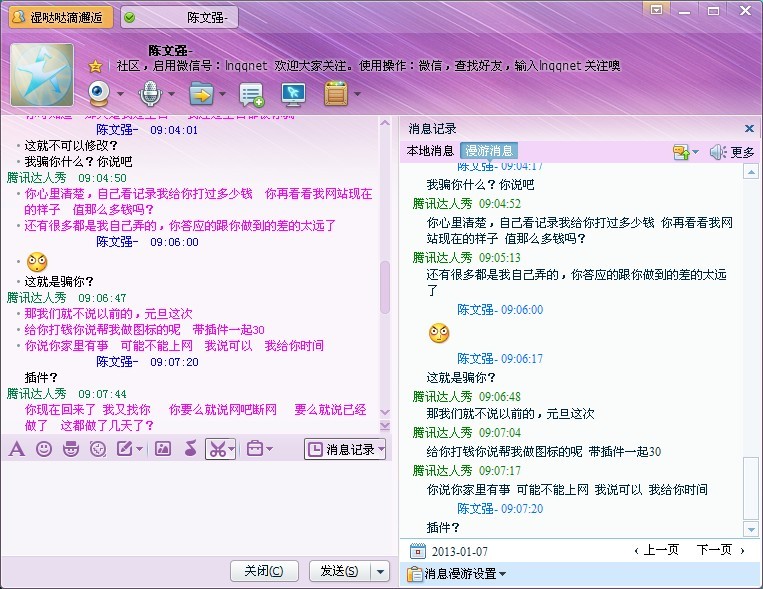Image resolution: width=763 pixels, height=589 pixels.
Task: Take a screenshot with the scissors icon
Action: tap(217, 449)
